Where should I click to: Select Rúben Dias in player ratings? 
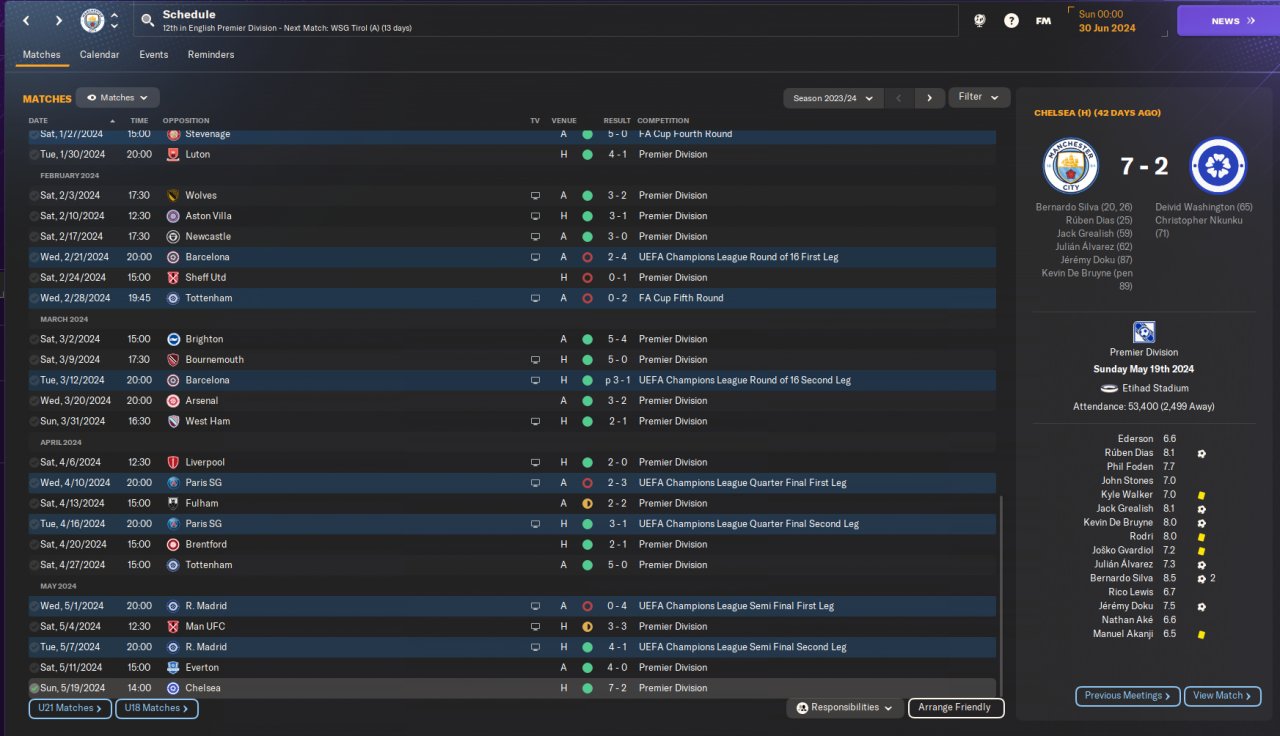tap(1127, 453)
